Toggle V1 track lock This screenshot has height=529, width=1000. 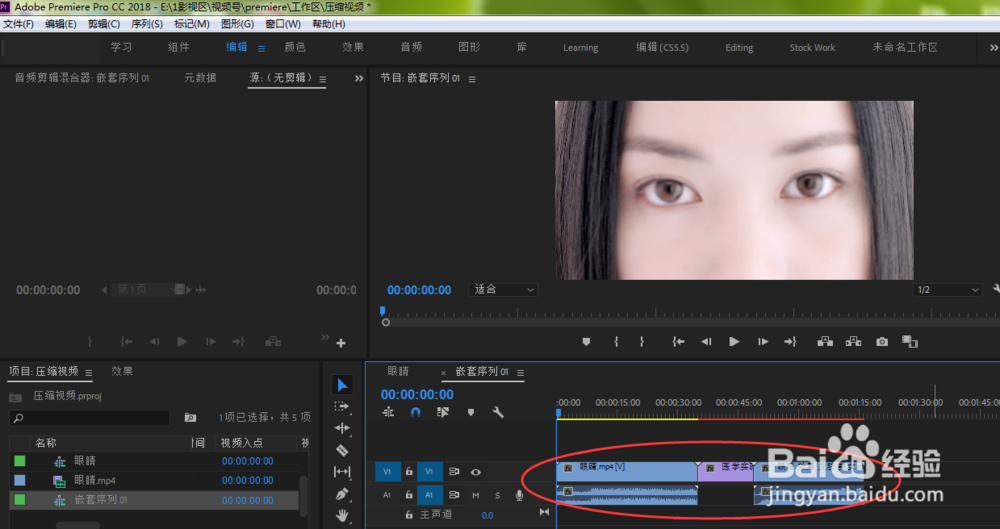coord(409,472)
